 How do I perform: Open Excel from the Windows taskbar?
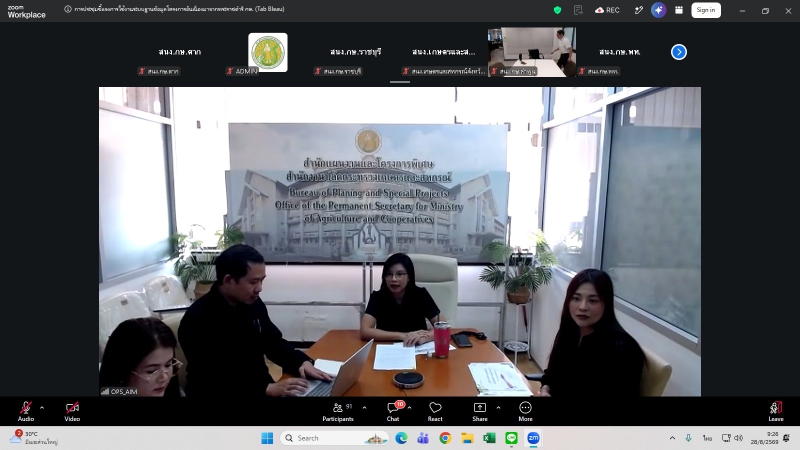click(489, 438)
